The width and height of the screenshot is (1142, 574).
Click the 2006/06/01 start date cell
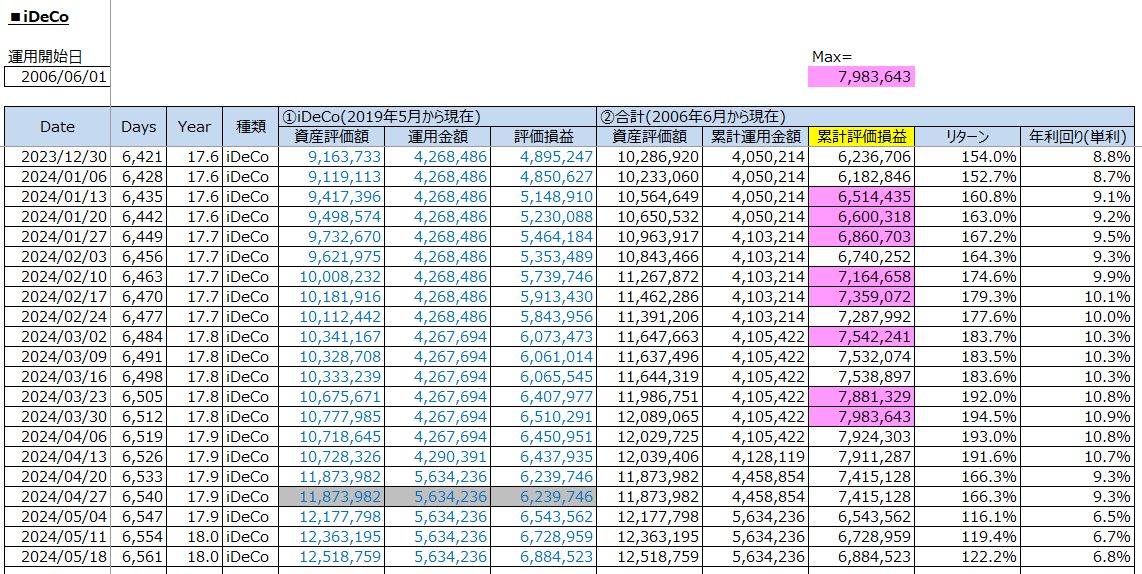click(57, 77)
